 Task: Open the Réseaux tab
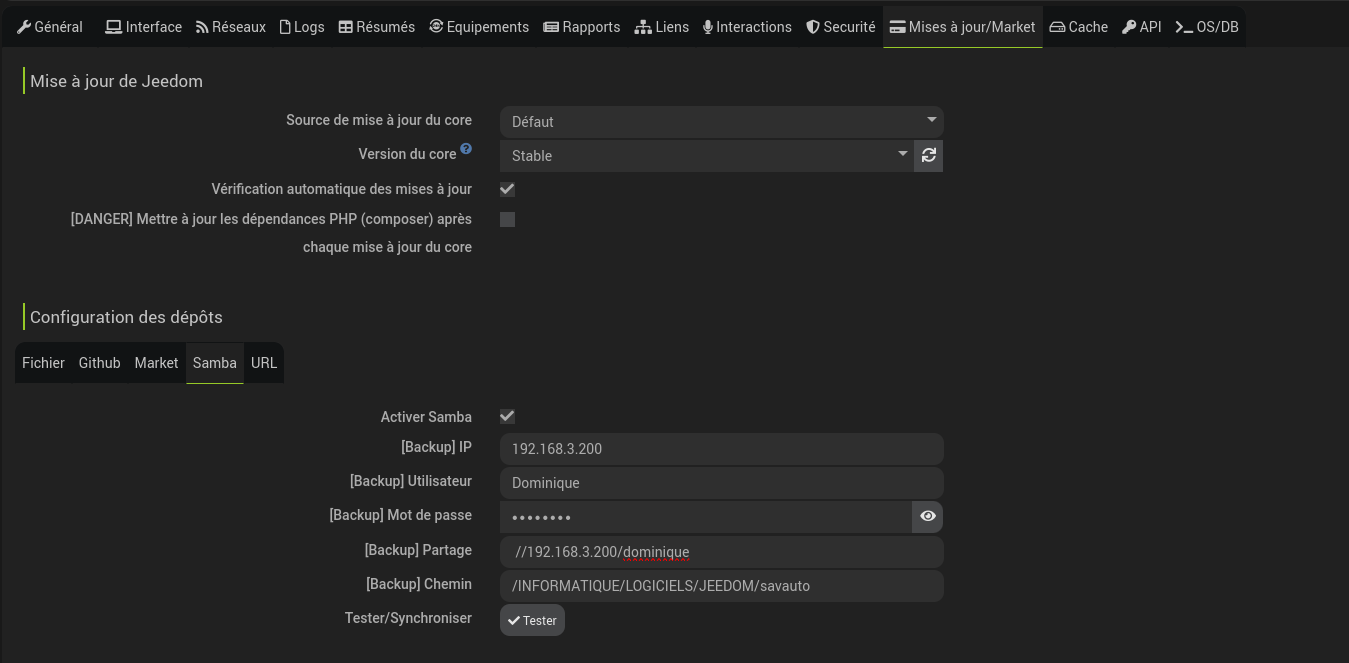coord(231,27)
